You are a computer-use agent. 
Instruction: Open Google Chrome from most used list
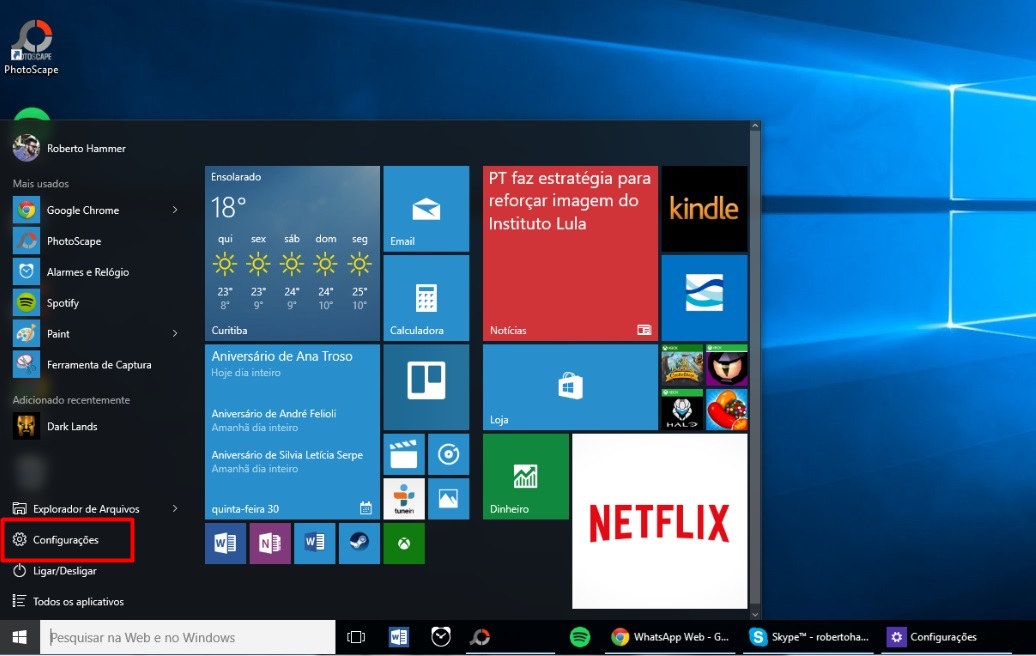pos(96,210)
